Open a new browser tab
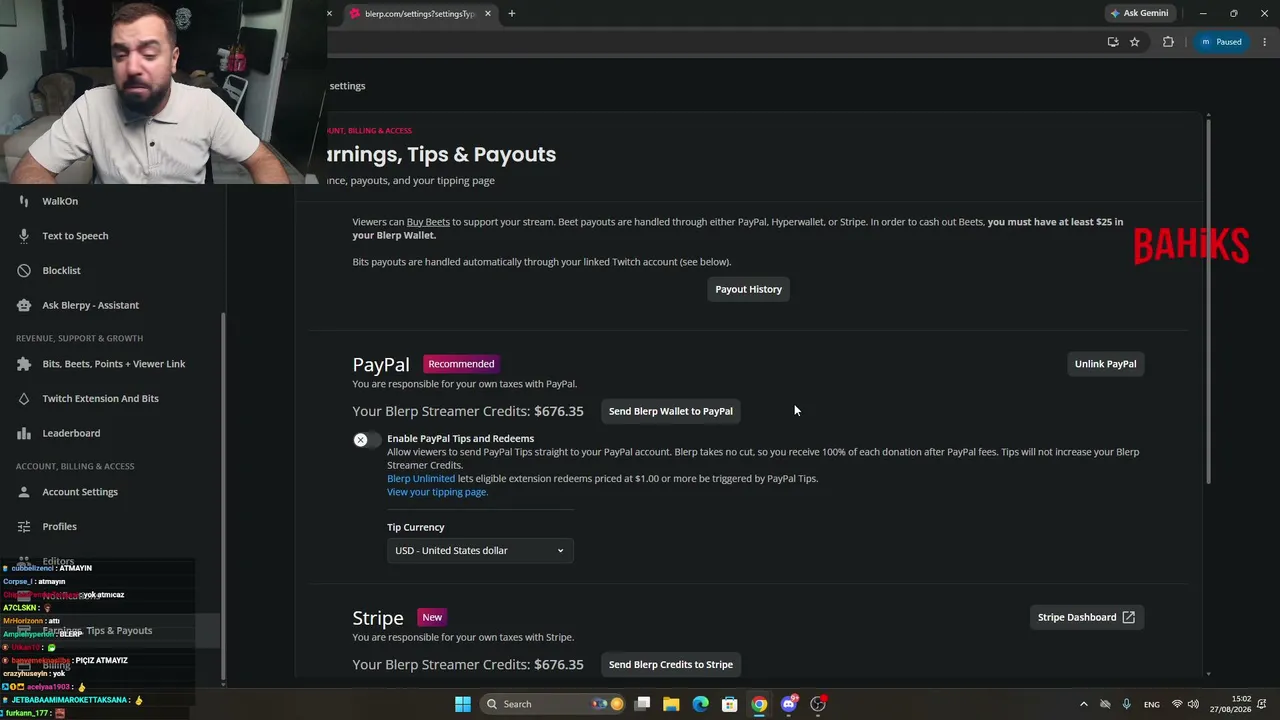The width and height of the screenshot is (1280, 720). pos(512,13)
